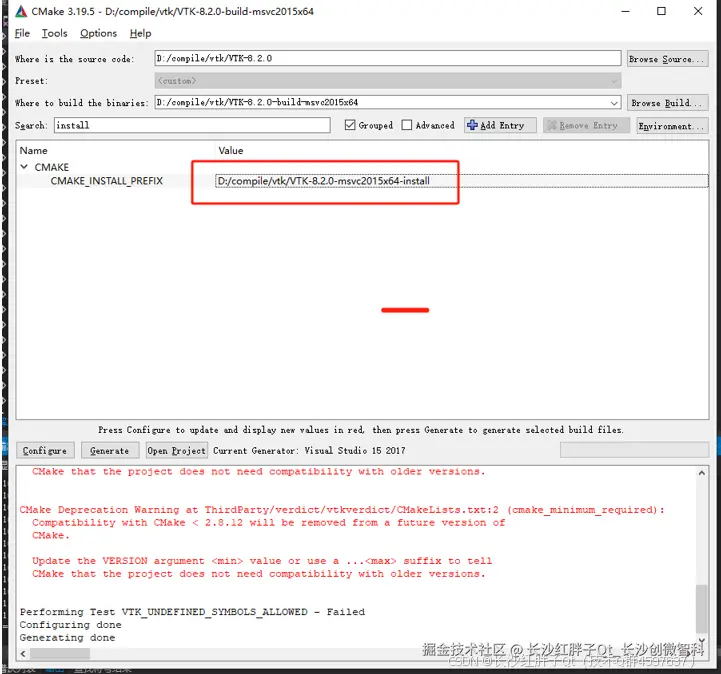Click the Configure button
The image size is (721, 674).
(45, 451)
